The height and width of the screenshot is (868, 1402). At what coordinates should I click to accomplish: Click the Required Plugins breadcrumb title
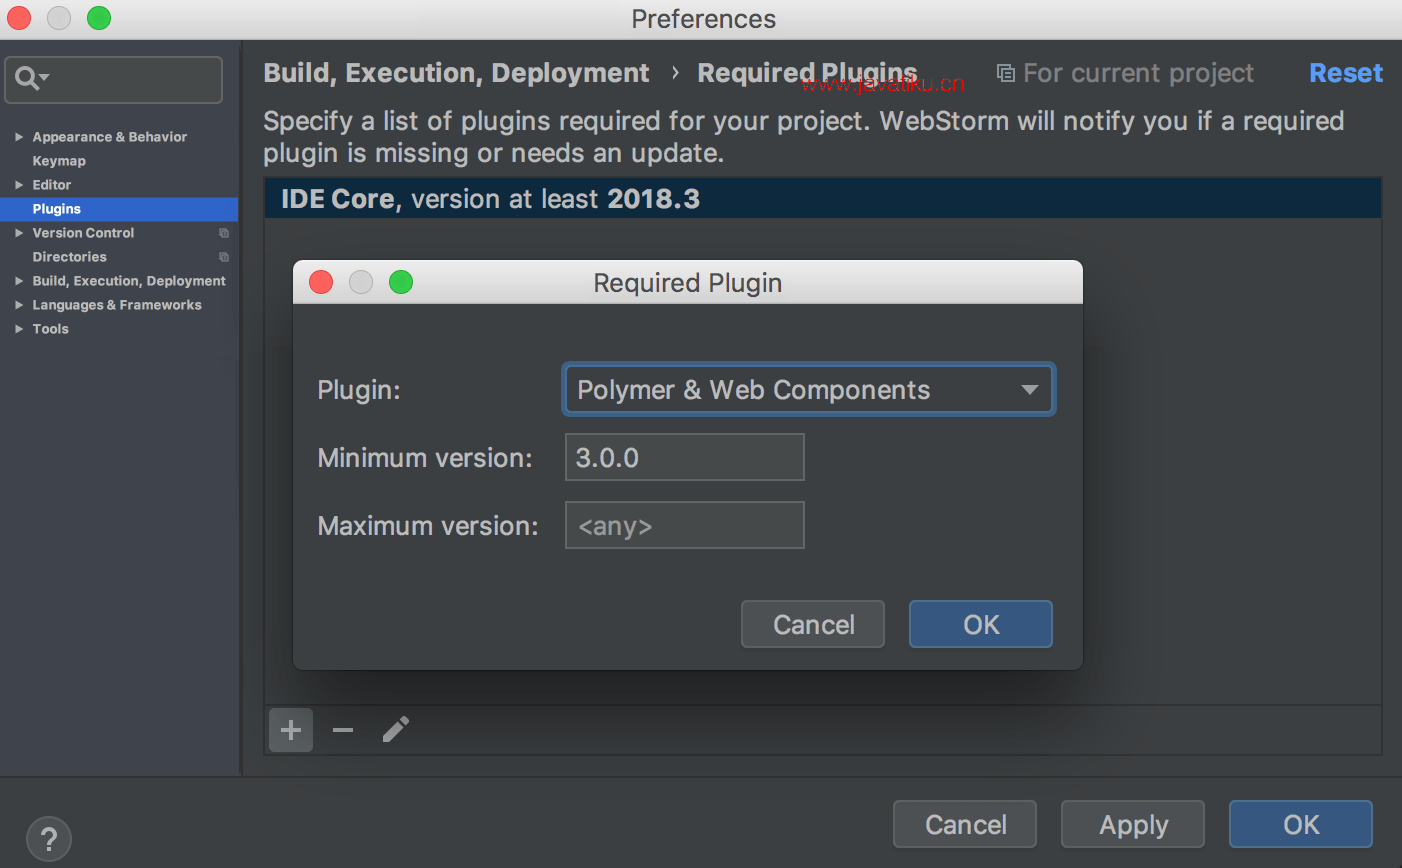tap(807, 73)
